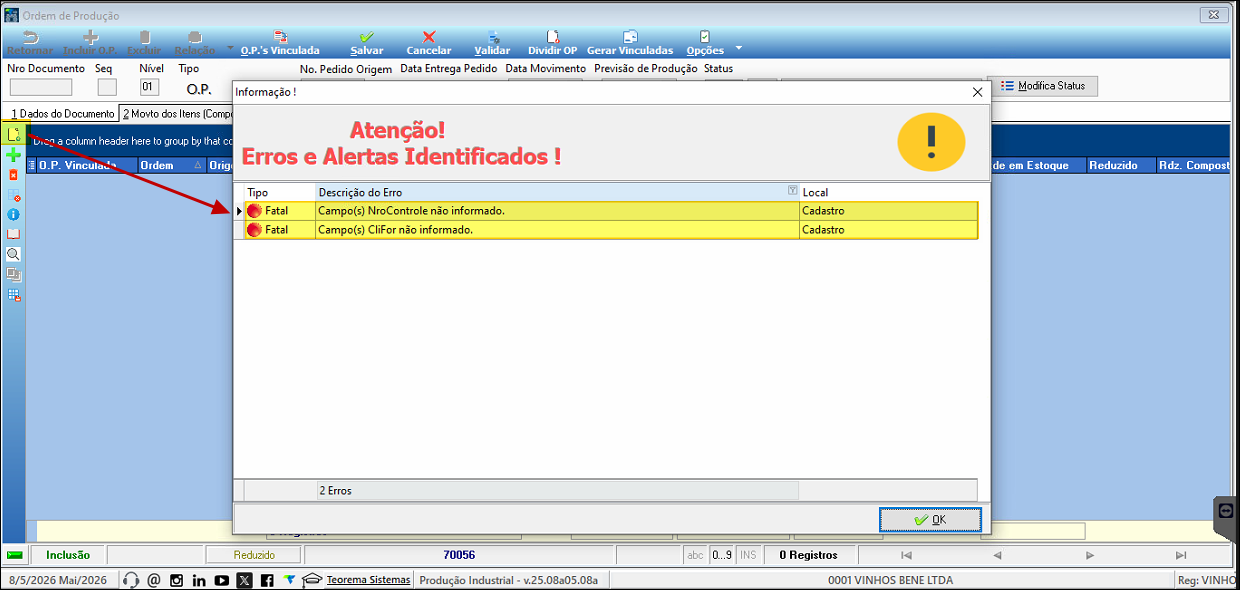Expand the dropdown arrow after Opções
This screenshot has height=590, width=1240.
pyautogui.click(x=739, y=47)
